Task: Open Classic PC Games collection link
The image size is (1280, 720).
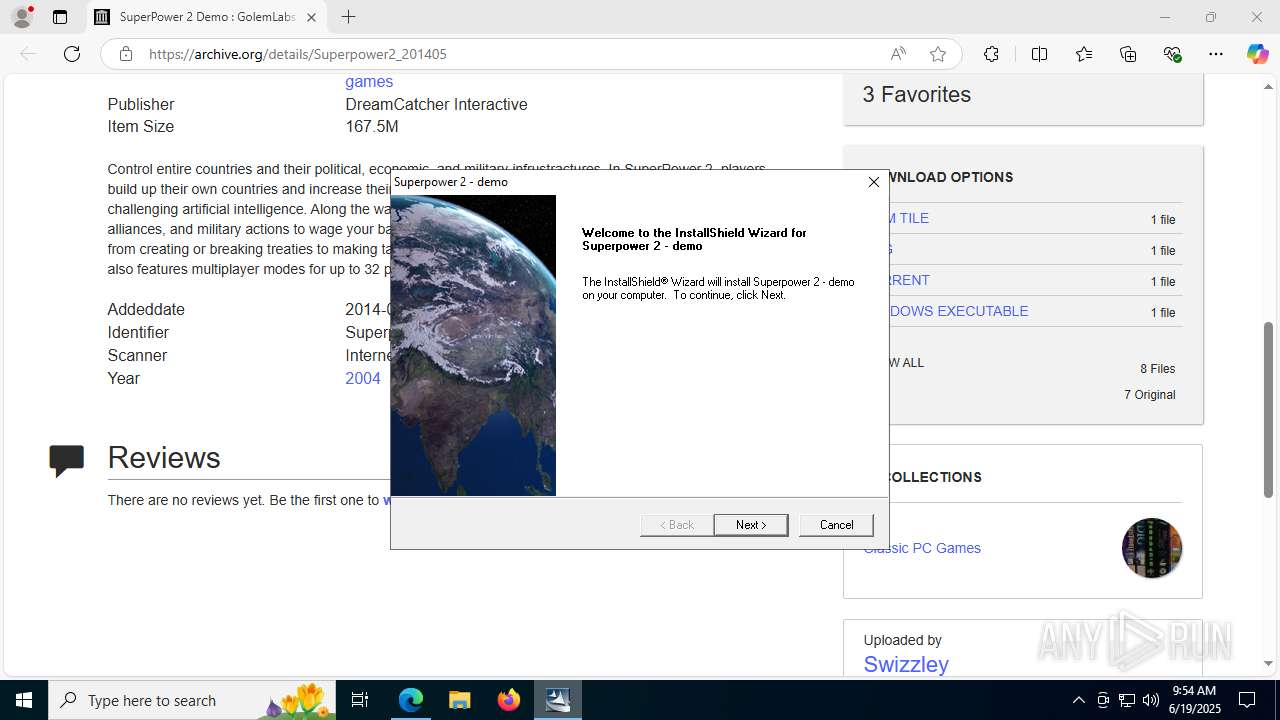Action: (x=922, y=548)
